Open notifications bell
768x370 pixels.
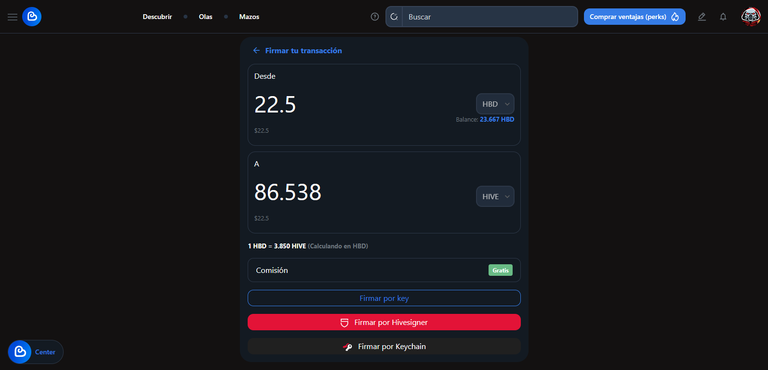click(x=723, y=17)
